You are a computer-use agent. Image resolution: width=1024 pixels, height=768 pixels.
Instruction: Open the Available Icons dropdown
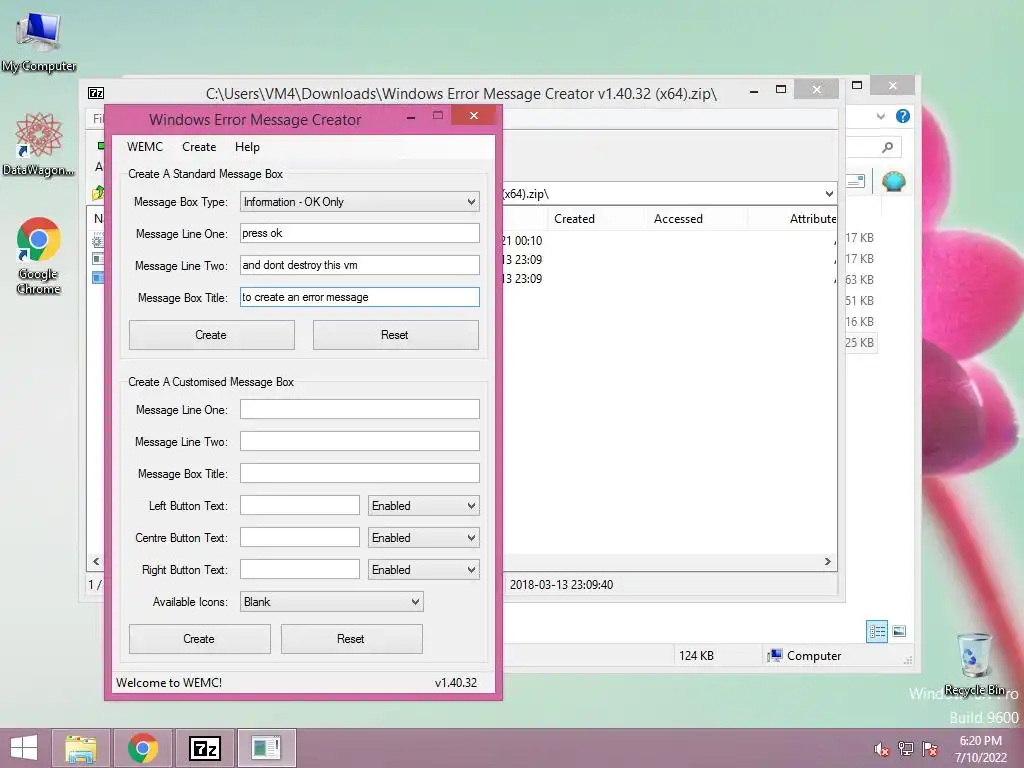[x=332, y=601]
